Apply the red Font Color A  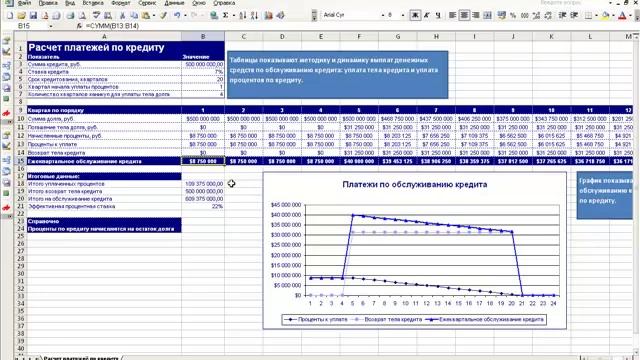(x=622, y=16)
